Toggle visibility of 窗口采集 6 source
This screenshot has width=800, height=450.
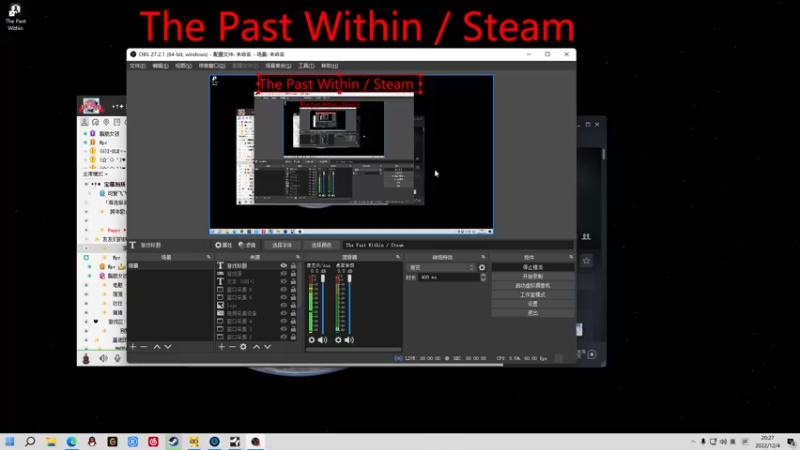(x=284, y=289)
